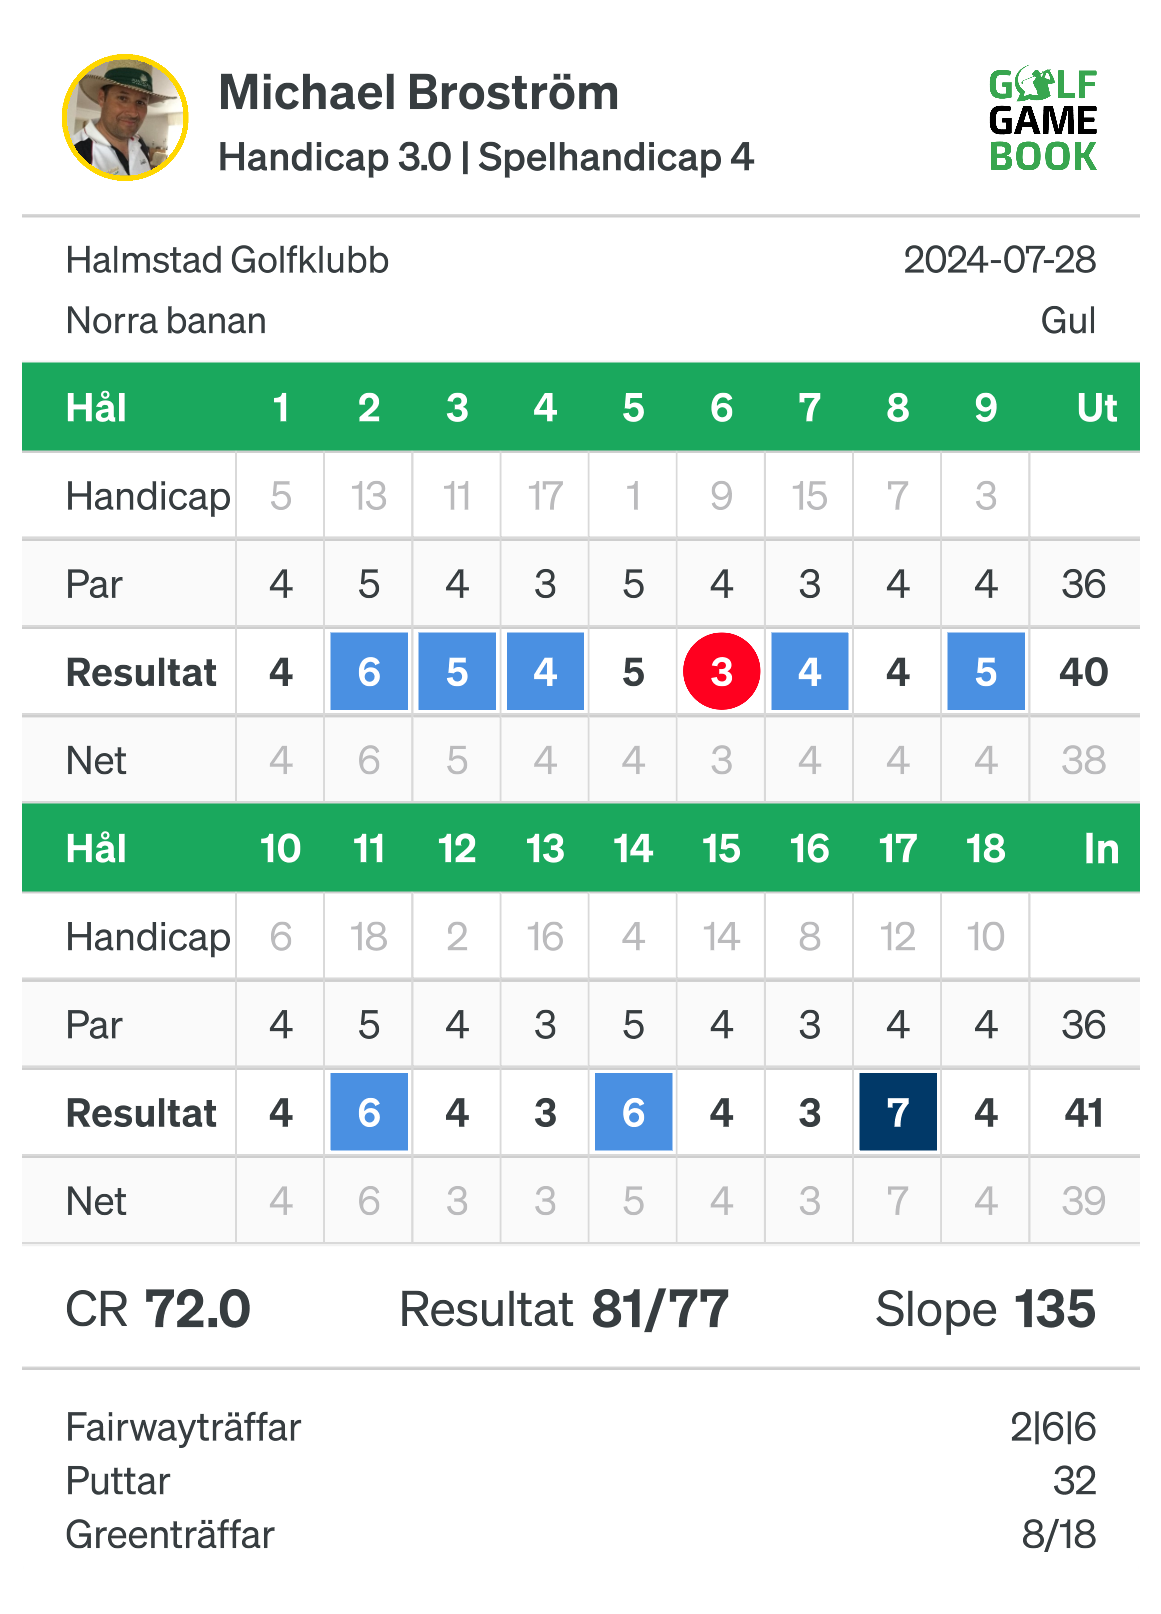Select the red birdie circle on hole 6

(x=721, y=672)
